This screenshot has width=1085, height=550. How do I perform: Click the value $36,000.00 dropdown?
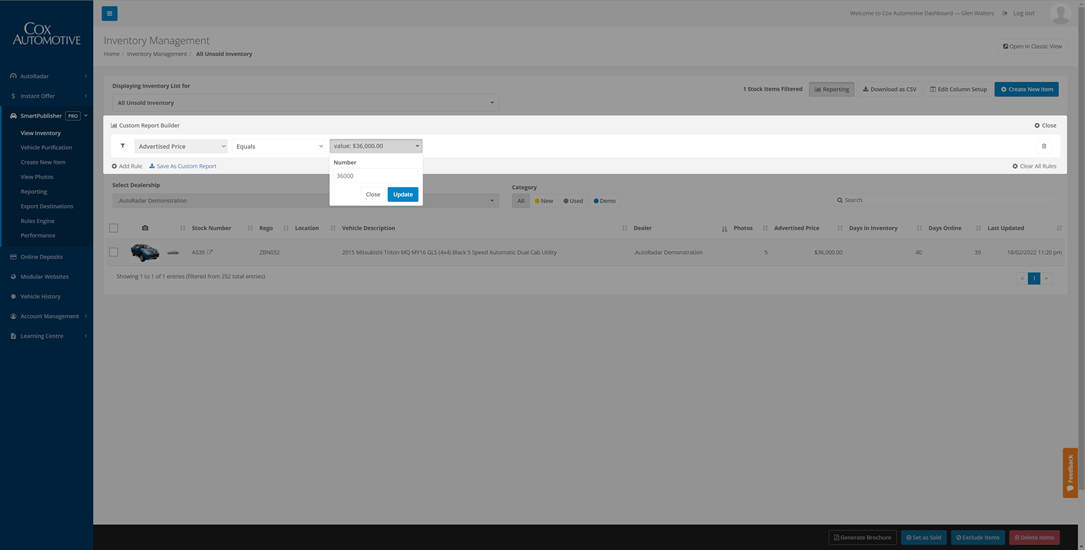pos(376,146)
